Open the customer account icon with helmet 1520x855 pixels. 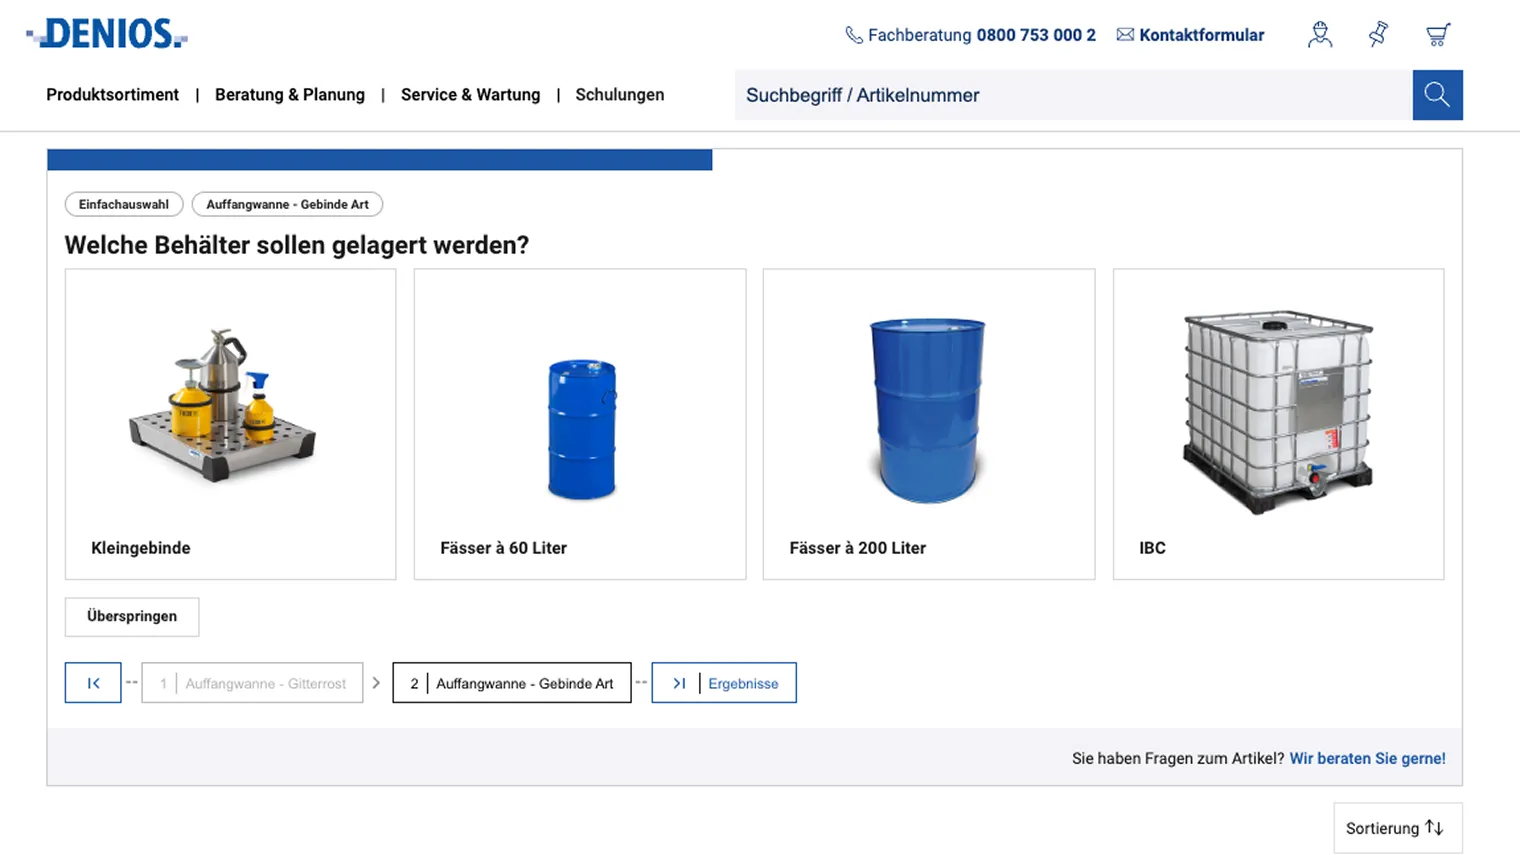coord(1319,34)
